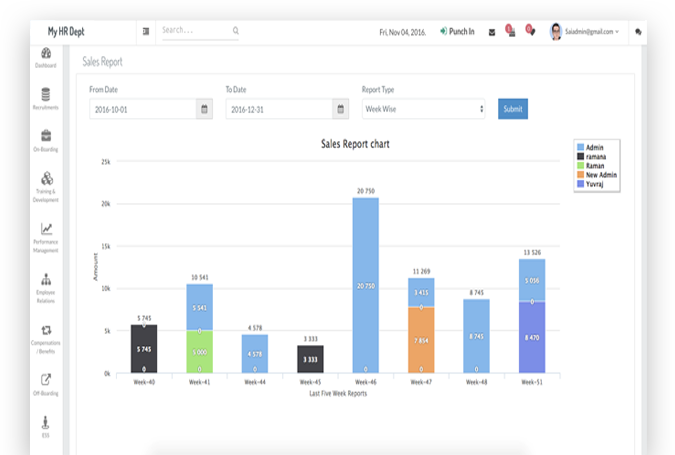Open the second badge icon before the avatar
This screenshot has height=455, width=675.
point(530,31)
